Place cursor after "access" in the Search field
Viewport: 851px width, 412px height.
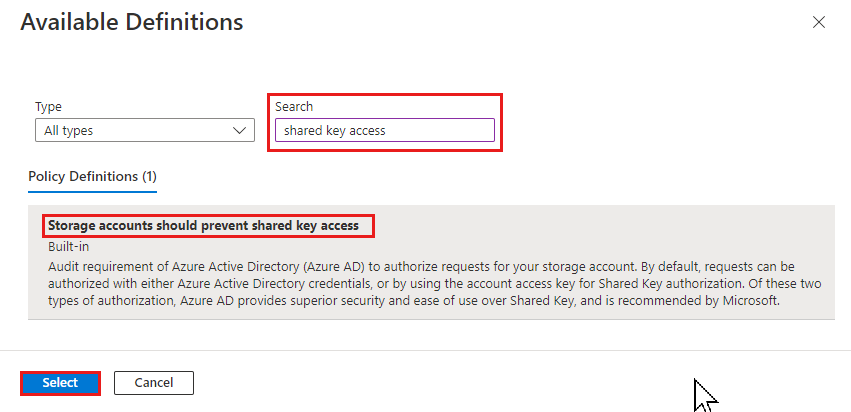(x=387, y=130)
